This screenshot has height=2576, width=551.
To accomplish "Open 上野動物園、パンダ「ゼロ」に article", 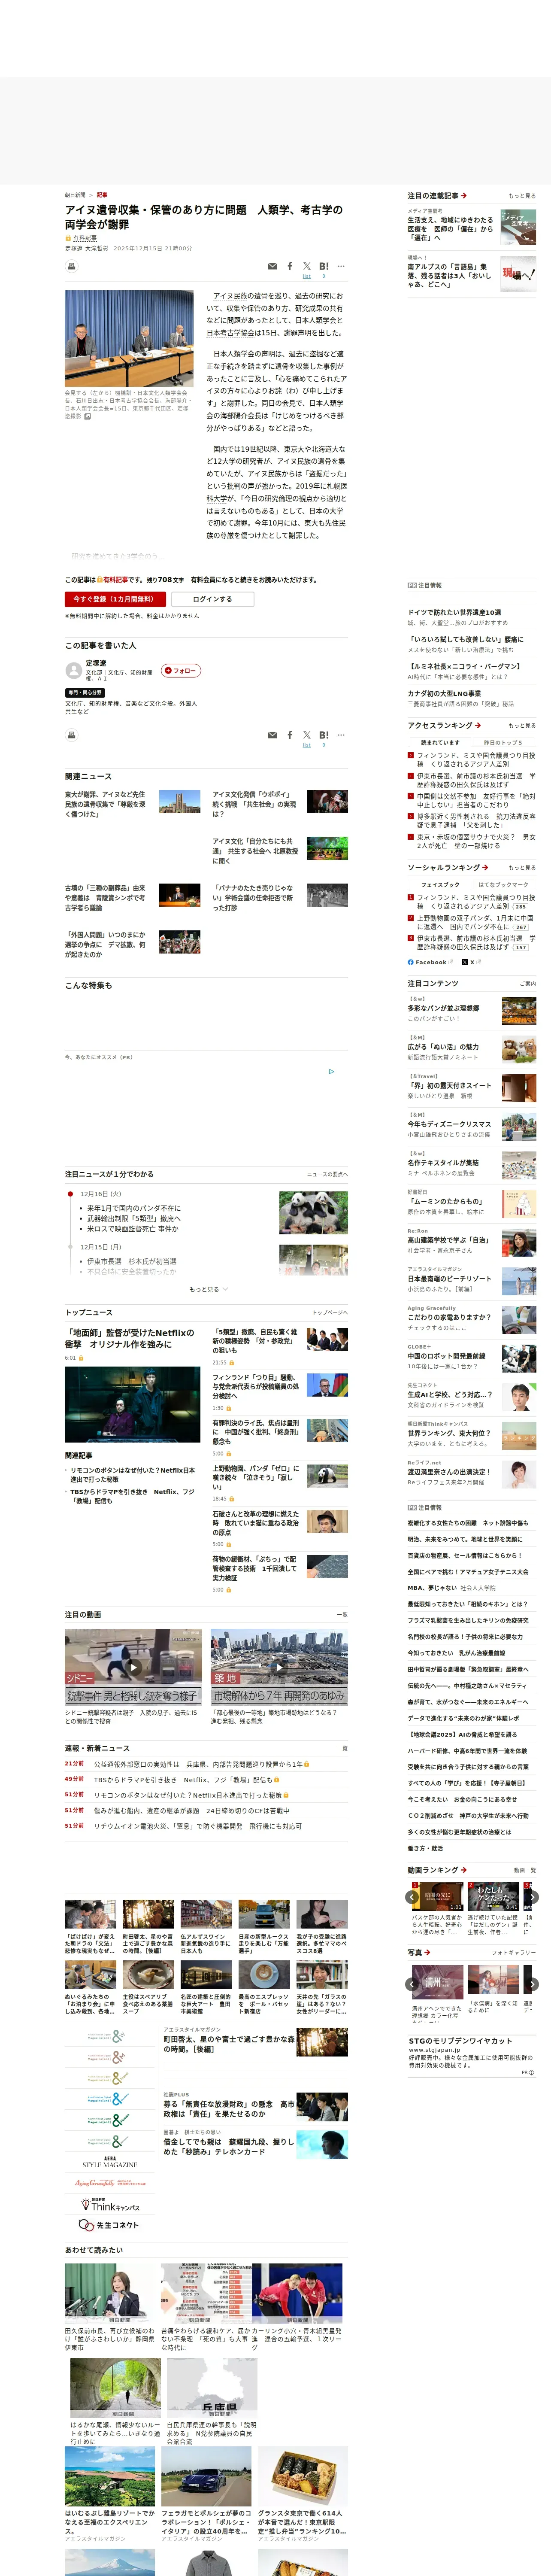I will [256, 1478].
